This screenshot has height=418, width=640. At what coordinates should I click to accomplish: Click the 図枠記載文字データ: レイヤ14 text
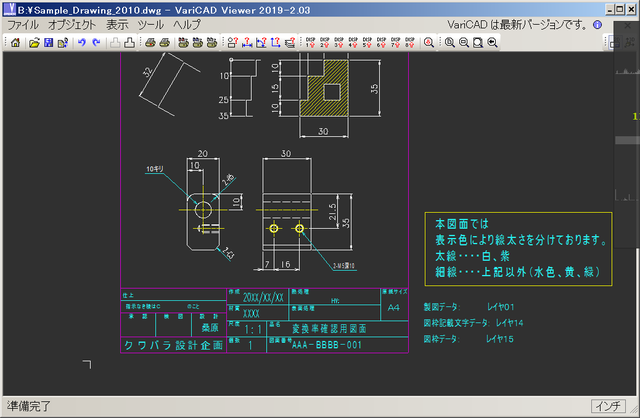click(473, 323)
